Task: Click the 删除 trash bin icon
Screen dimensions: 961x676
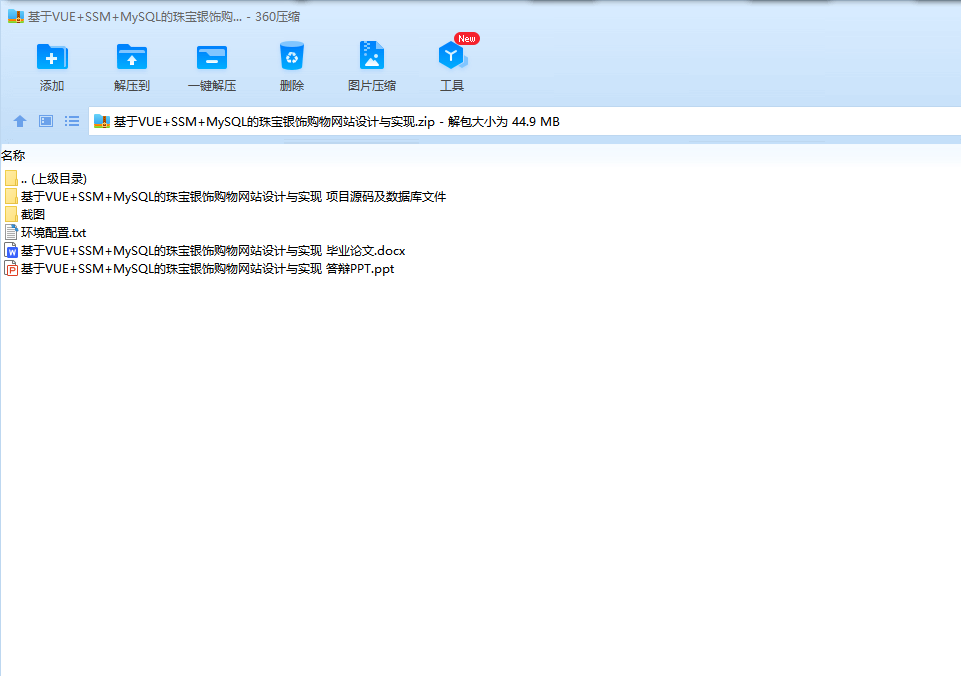Action: point(292,56)
